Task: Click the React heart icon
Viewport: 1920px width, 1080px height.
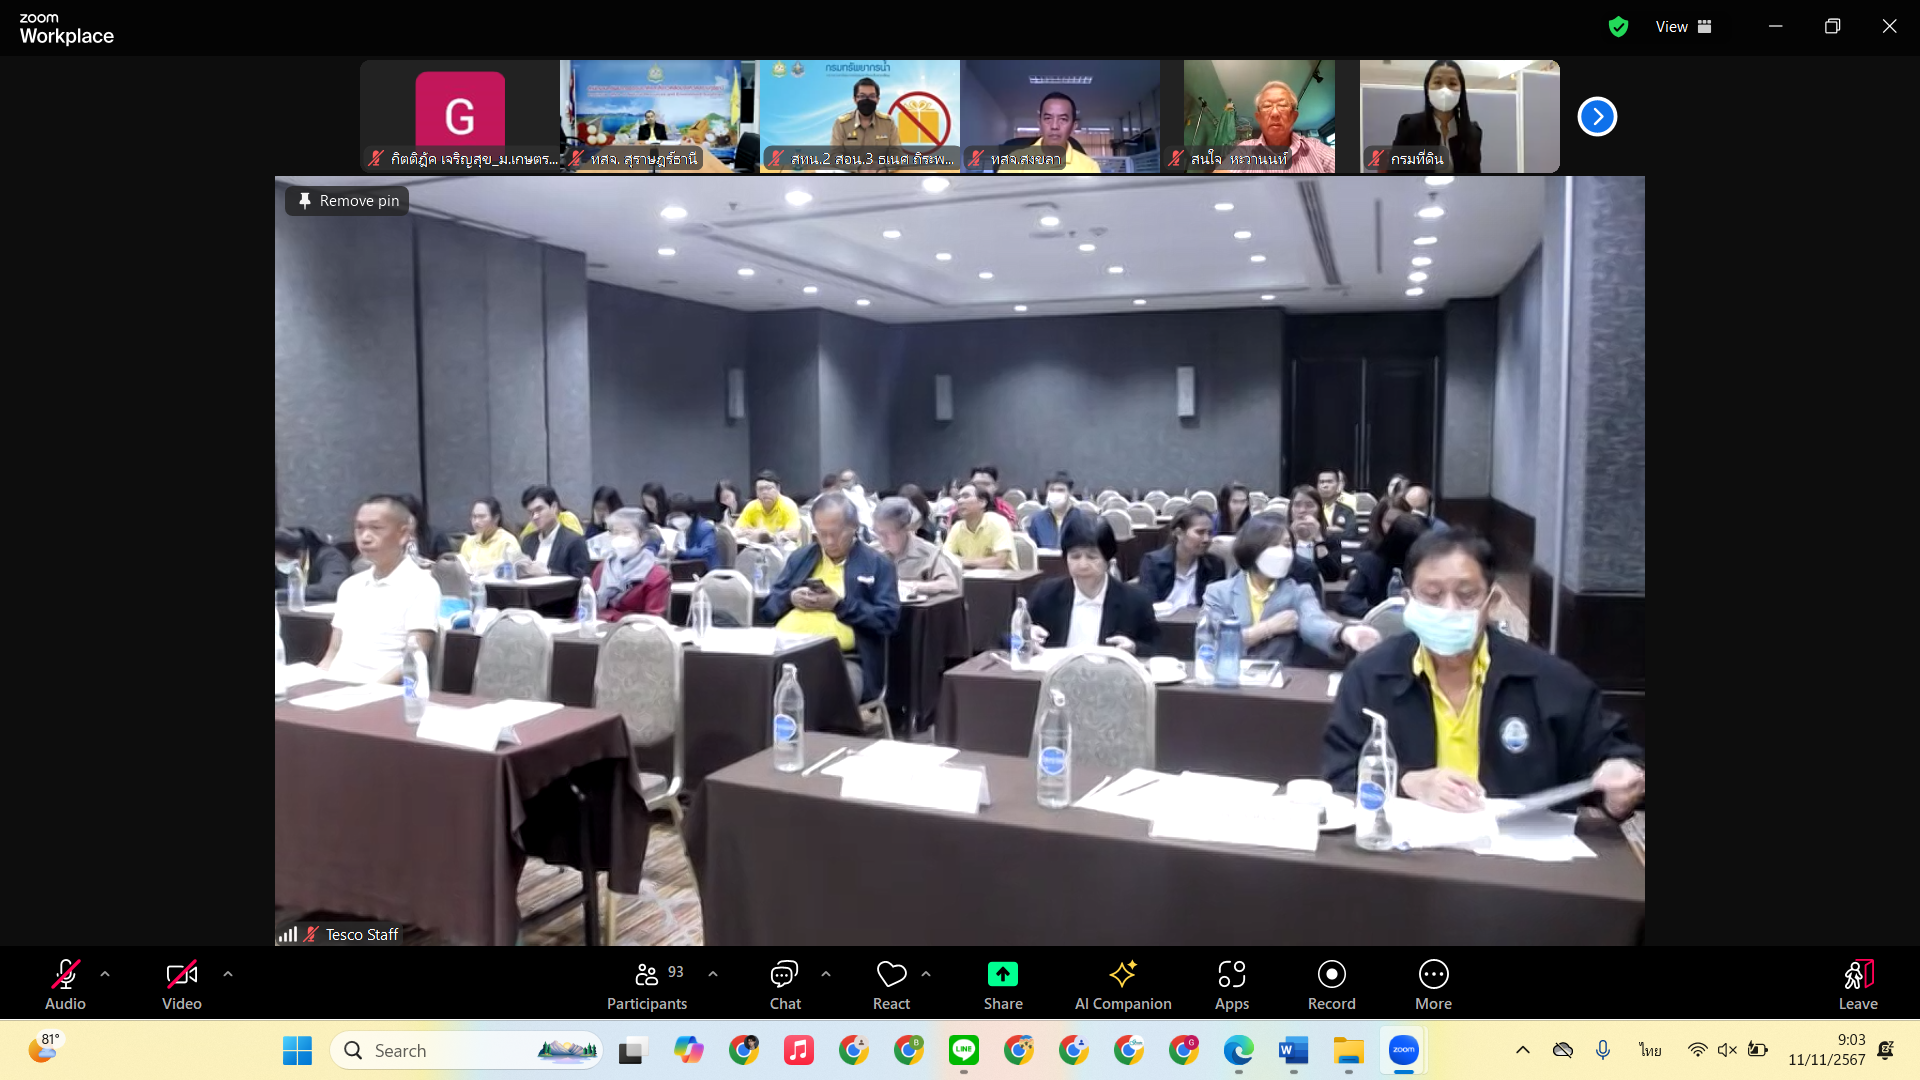Action: point(891,974)
